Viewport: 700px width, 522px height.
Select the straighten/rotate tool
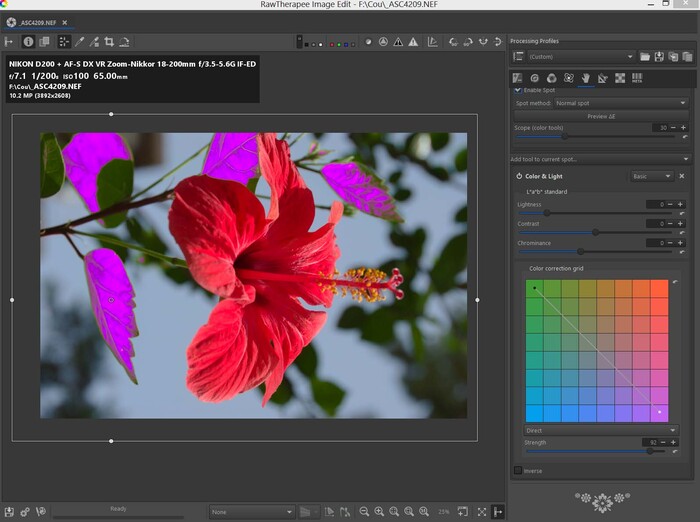pos(124,42)
